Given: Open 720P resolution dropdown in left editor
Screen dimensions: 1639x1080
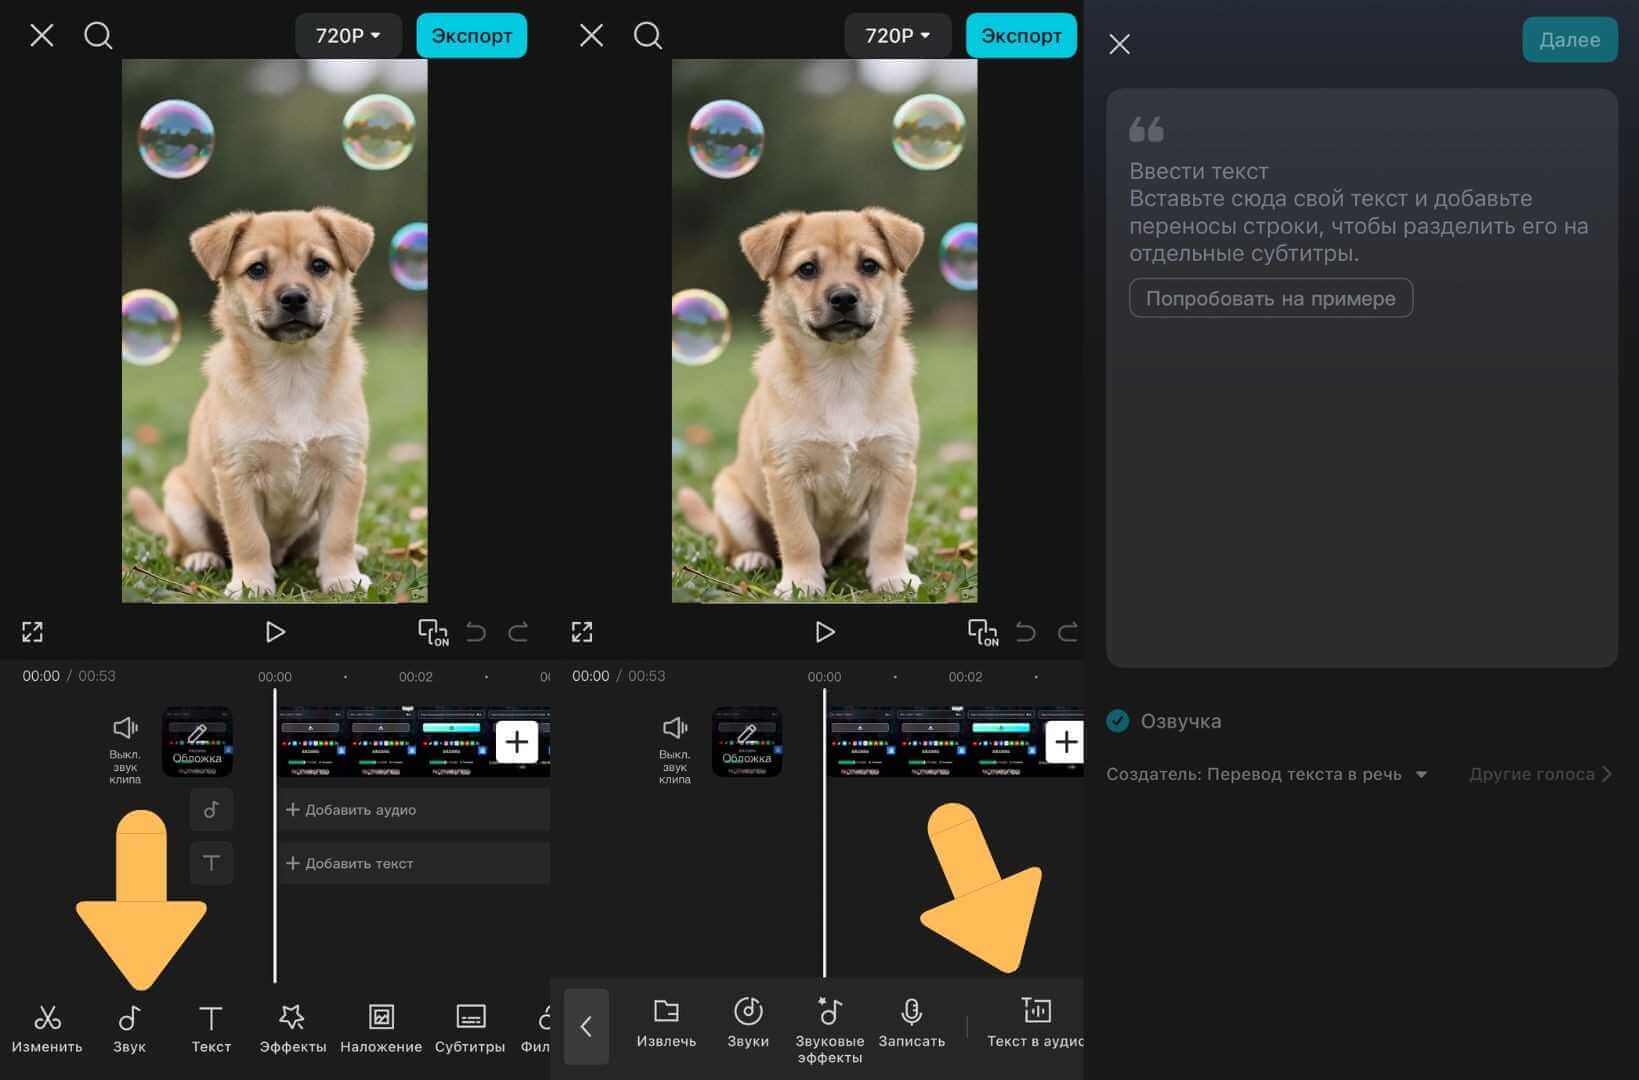Looking at the screenshot, I should click(347, 36).
